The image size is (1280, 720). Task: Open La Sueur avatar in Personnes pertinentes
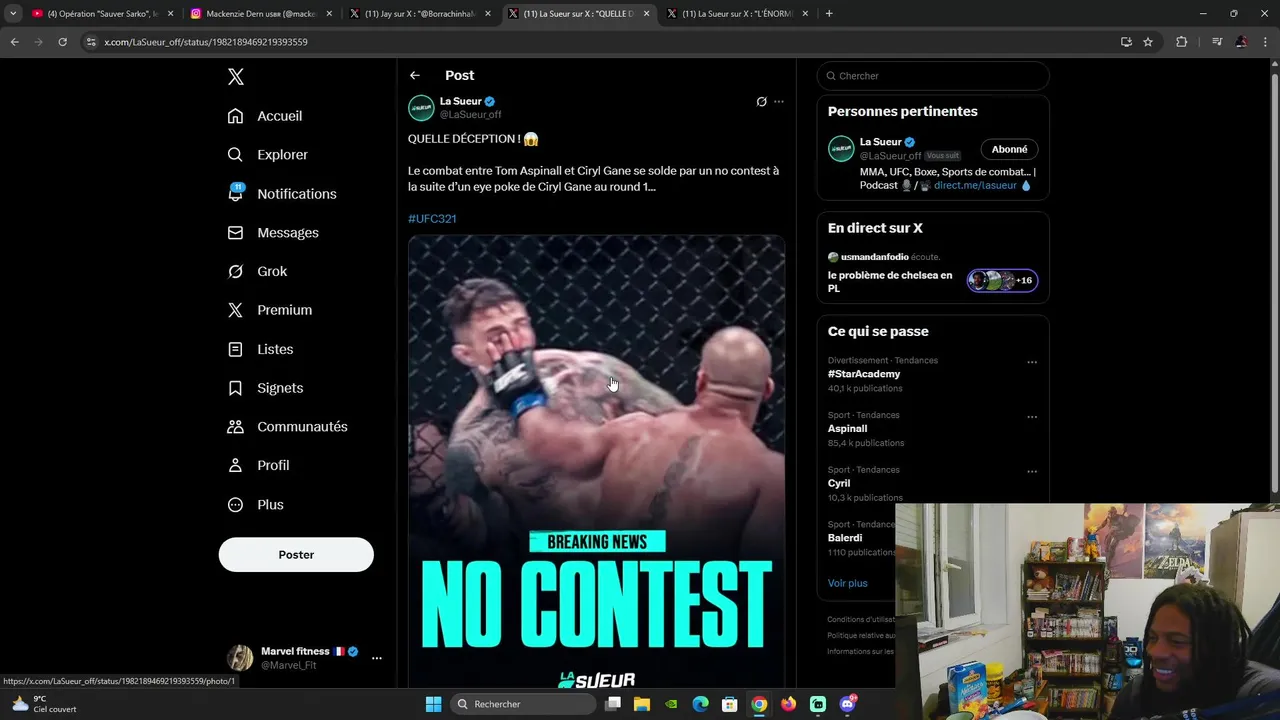click(x=841, y=149)
